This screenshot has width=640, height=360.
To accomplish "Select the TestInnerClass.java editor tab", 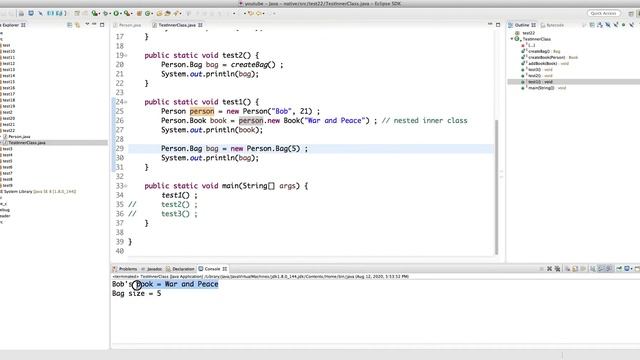I will tap(177, 25).
